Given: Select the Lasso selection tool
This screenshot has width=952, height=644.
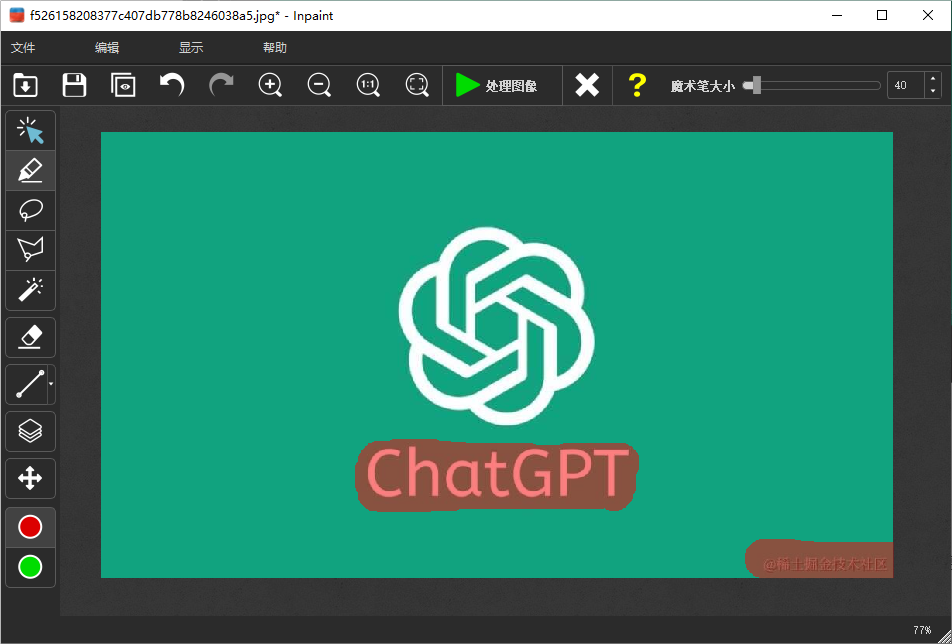Looking at the screenshot, I should tap(30, 210).
